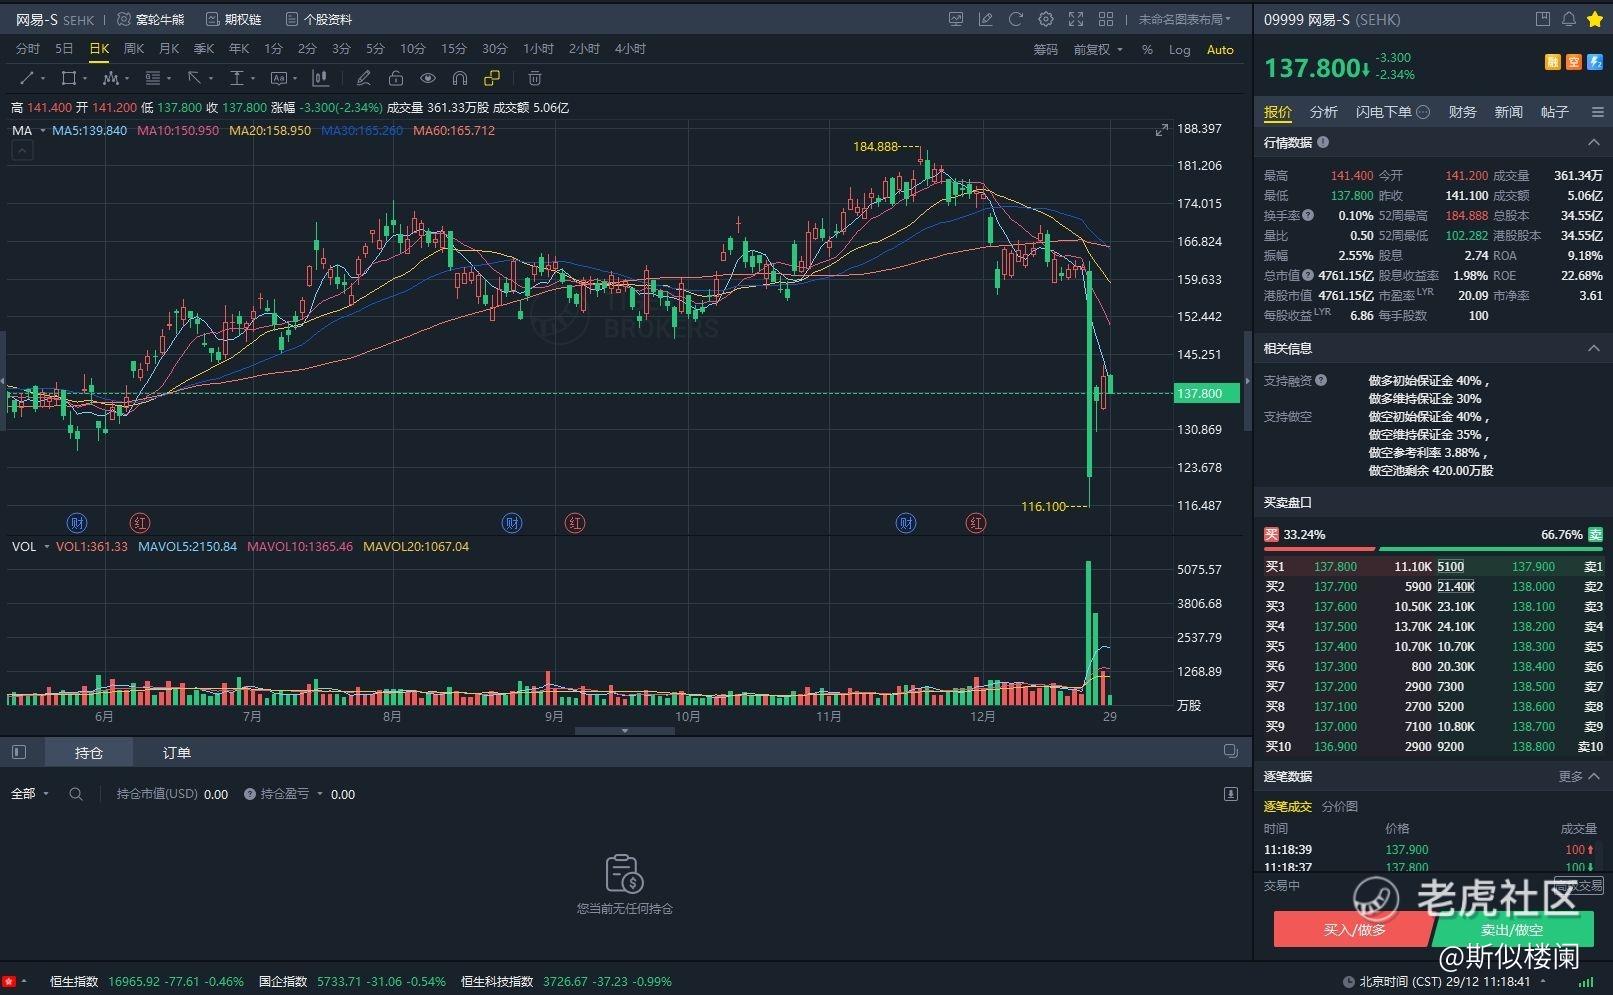Toggle drawings visibility eye icon

pyautogui.click(x=427, y=78)
